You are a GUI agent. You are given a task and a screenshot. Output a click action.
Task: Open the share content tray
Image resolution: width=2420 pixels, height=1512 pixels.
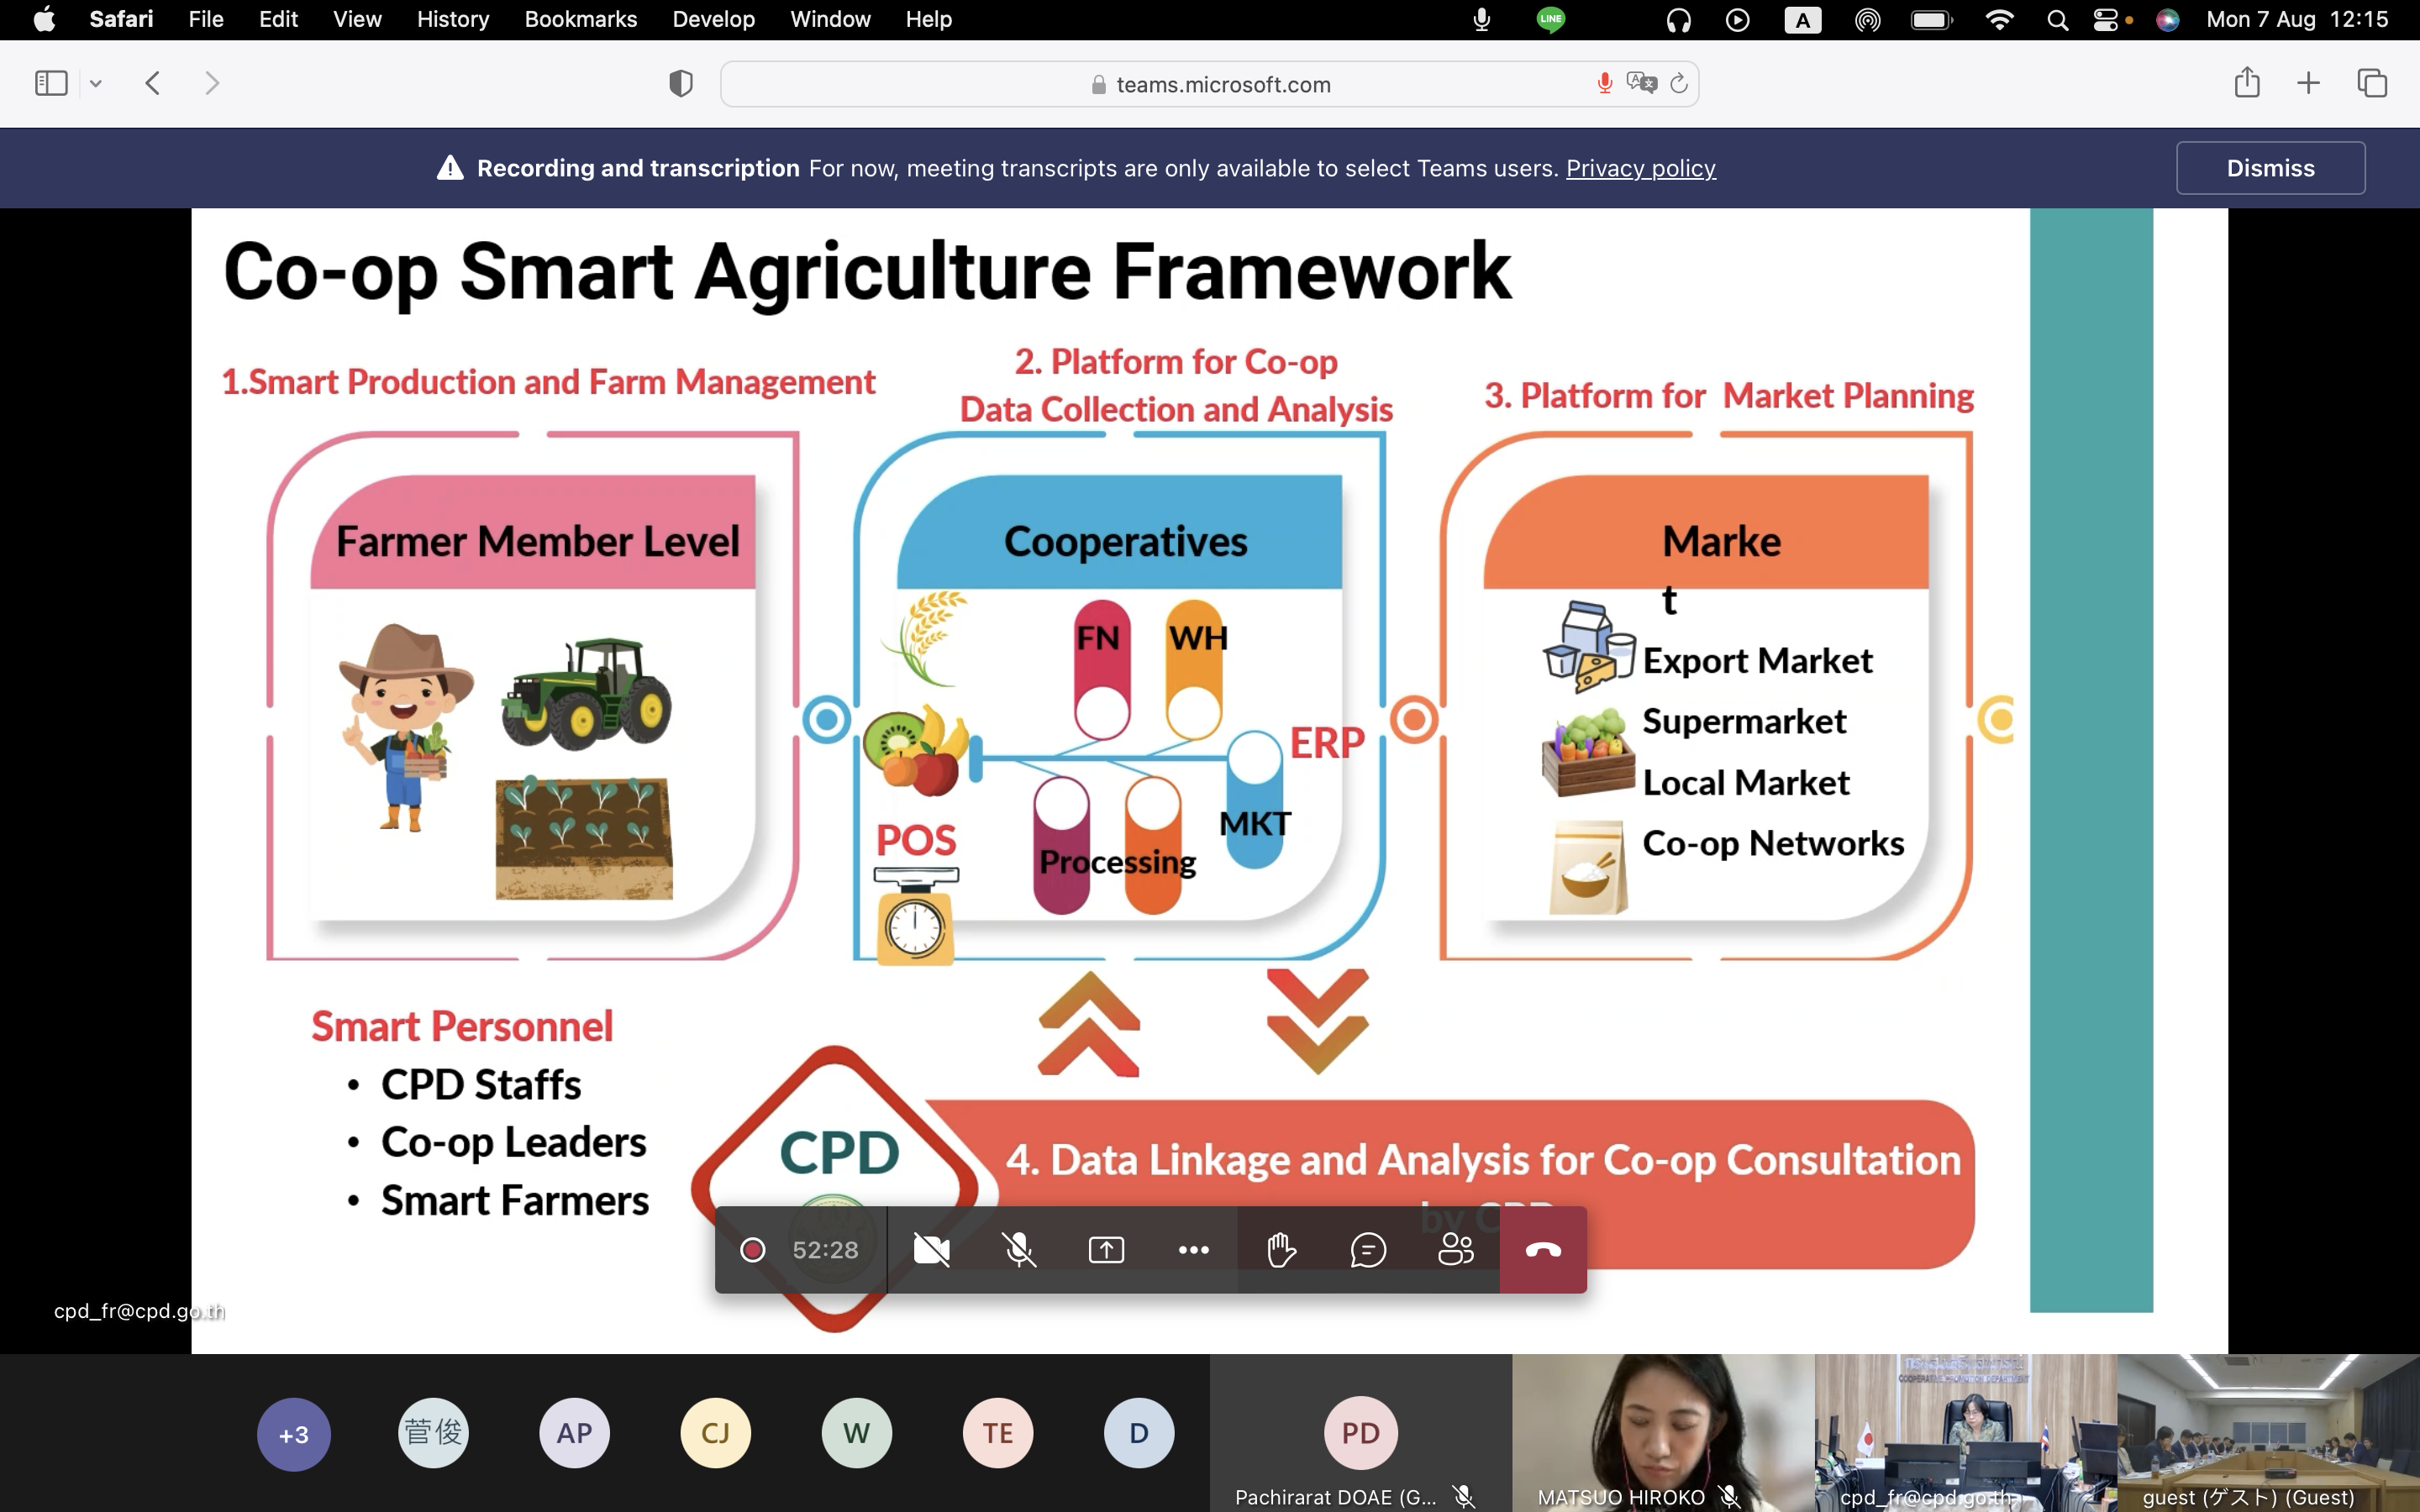(x=1106, y=1249)
